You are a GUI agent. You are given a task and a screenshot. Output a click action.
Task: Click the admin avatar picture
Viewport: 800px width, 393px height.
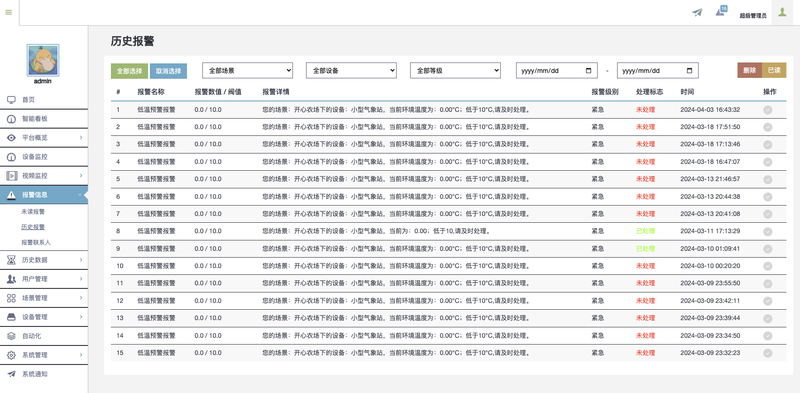click(x=43, y=60)
